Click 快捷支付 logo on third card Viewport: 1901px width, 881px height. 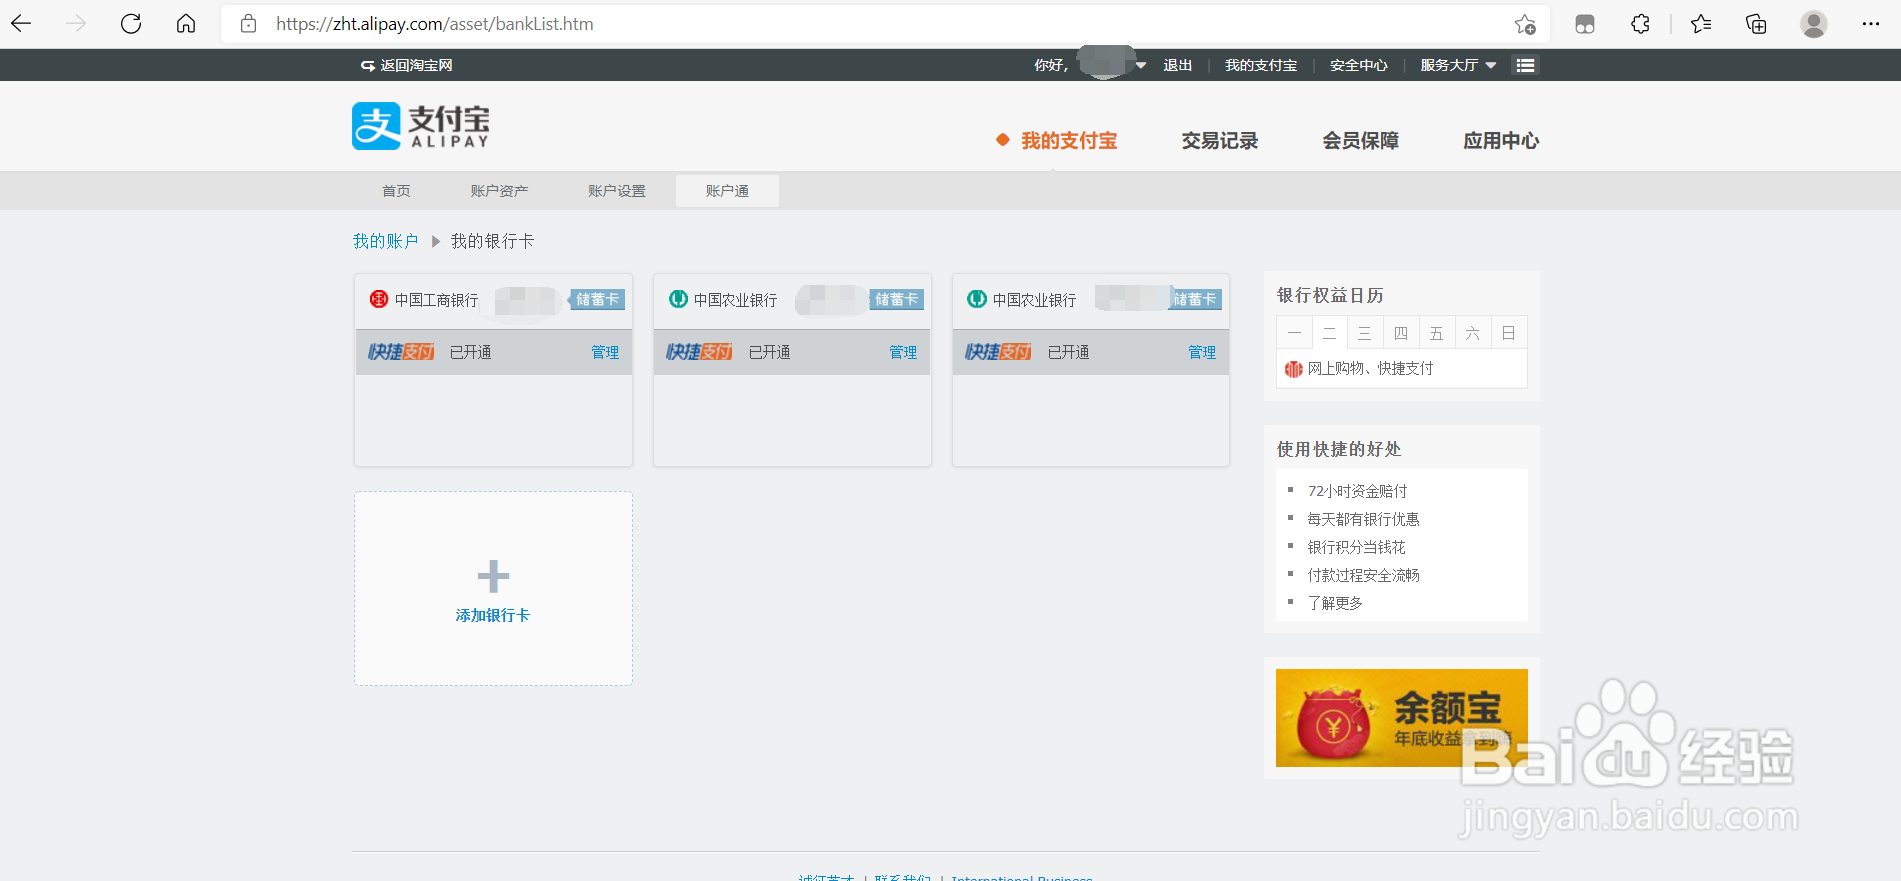(x=998, y=352)
